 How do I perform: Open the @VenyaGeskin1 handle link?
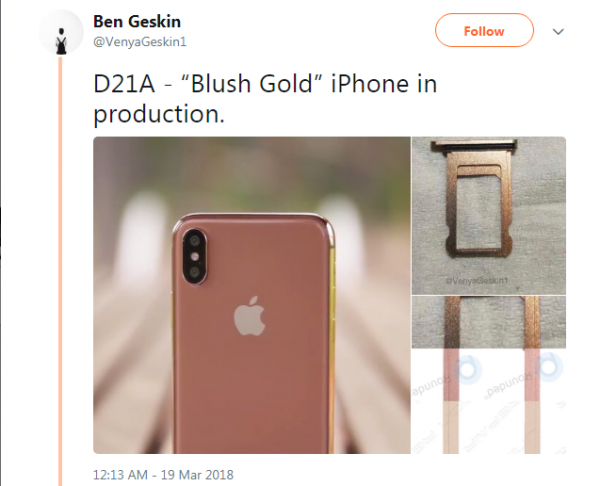click(140, 41)
